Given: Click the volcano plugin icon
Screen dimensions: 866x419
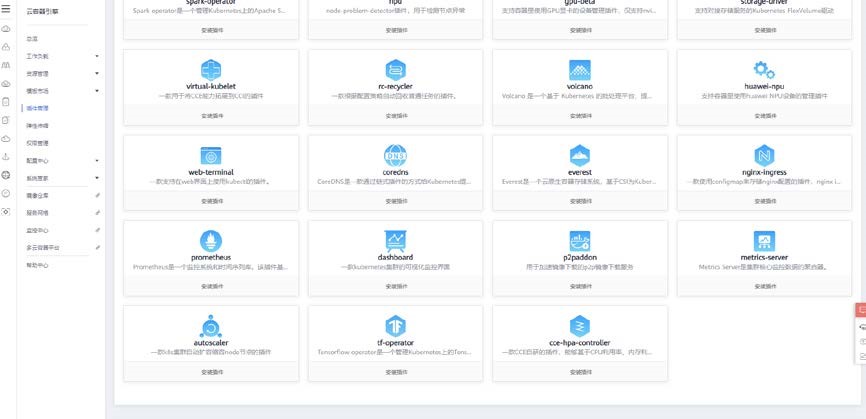Looking at the screenshot, I should [x=580, y=70].
